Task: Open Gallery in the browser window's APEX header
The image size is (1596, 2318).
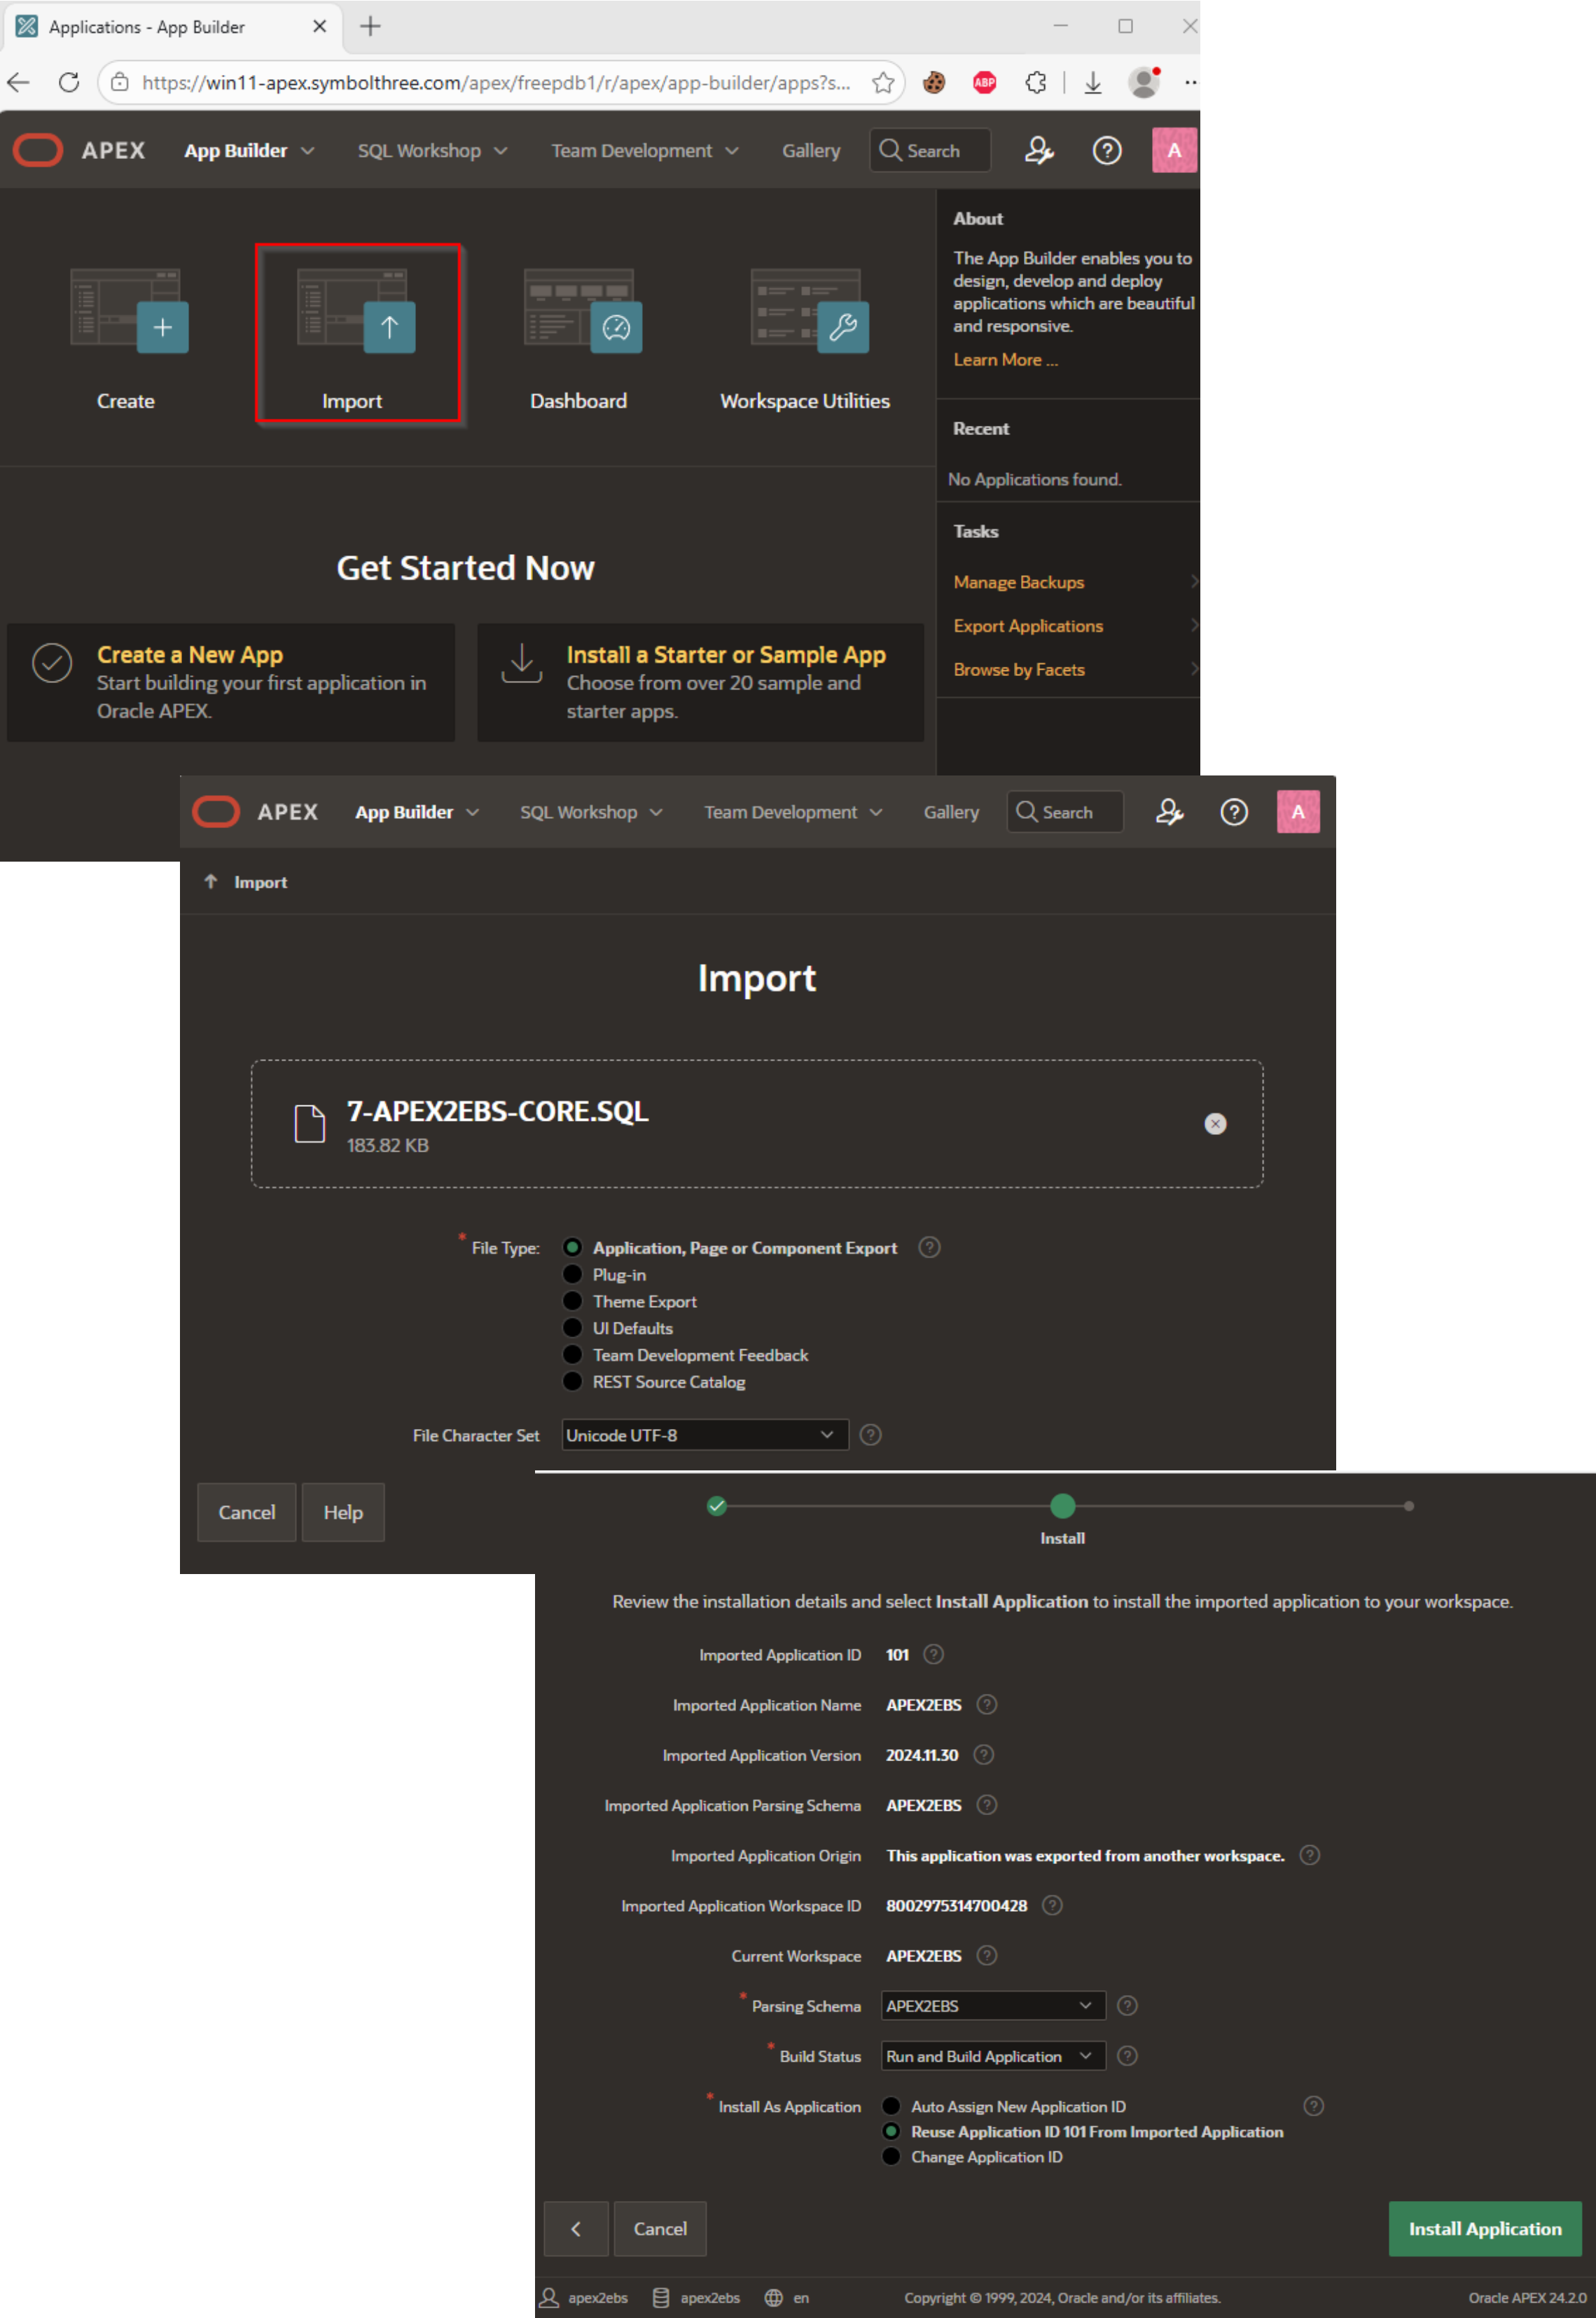Action: pos(811,151)
